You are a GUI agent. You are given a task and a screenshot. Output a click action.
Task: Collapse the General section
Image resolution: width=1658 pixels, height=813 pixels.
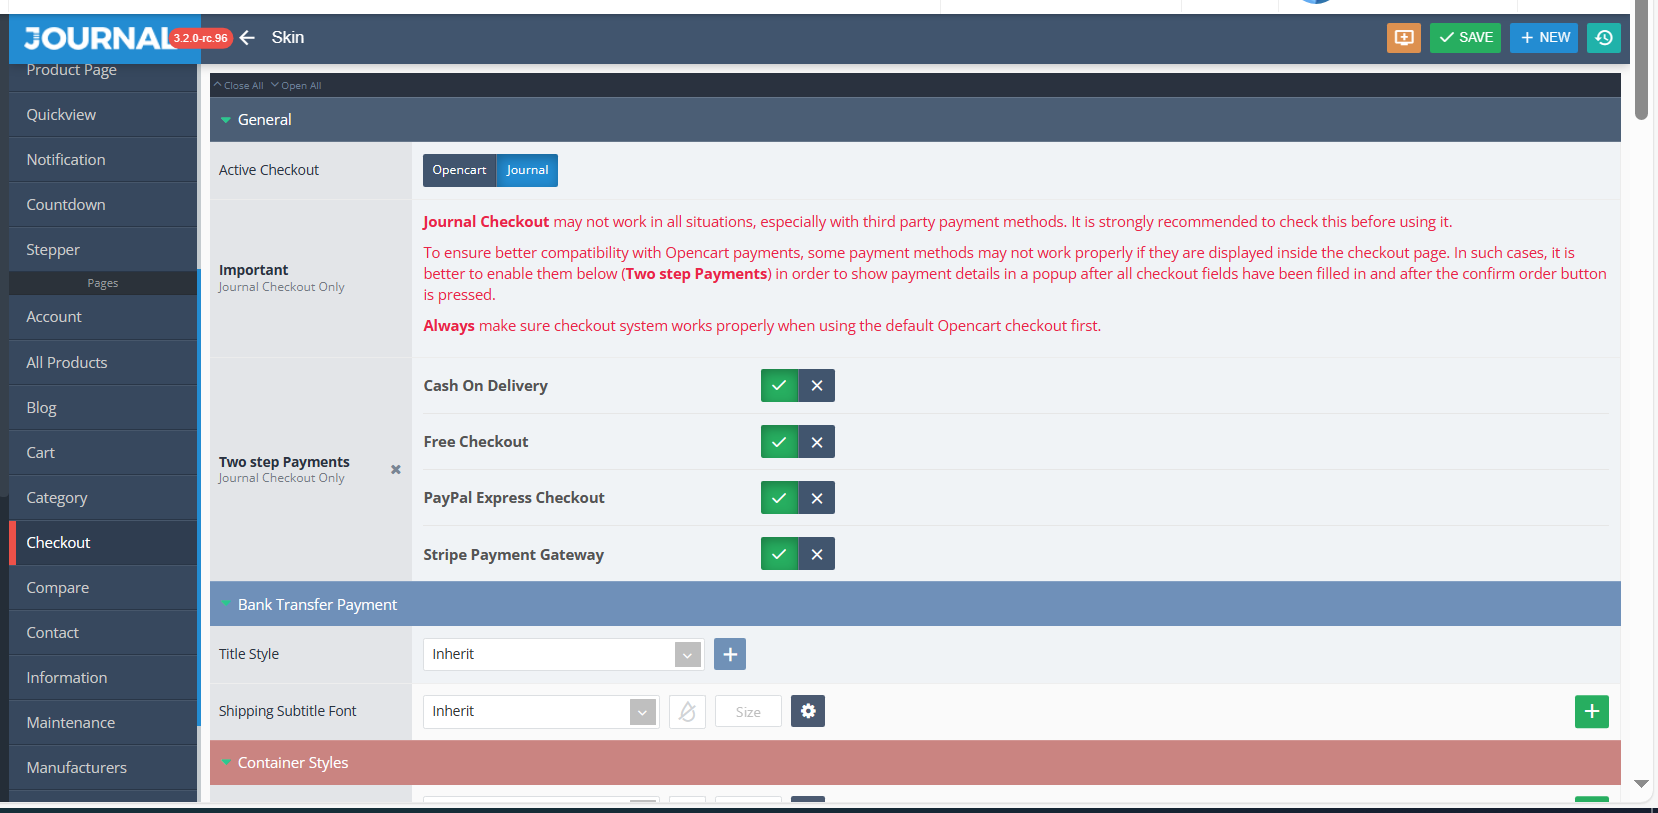[915, 119]
